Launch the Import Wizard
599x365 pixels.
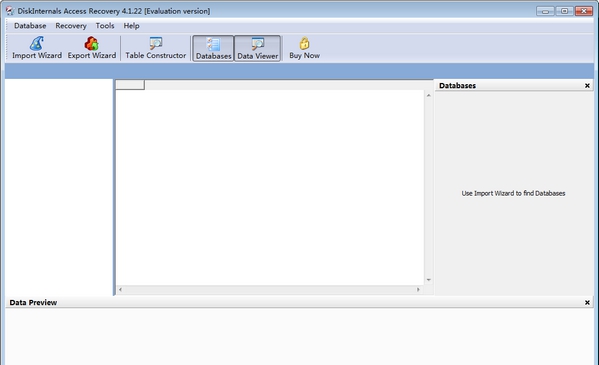(37, 48)
